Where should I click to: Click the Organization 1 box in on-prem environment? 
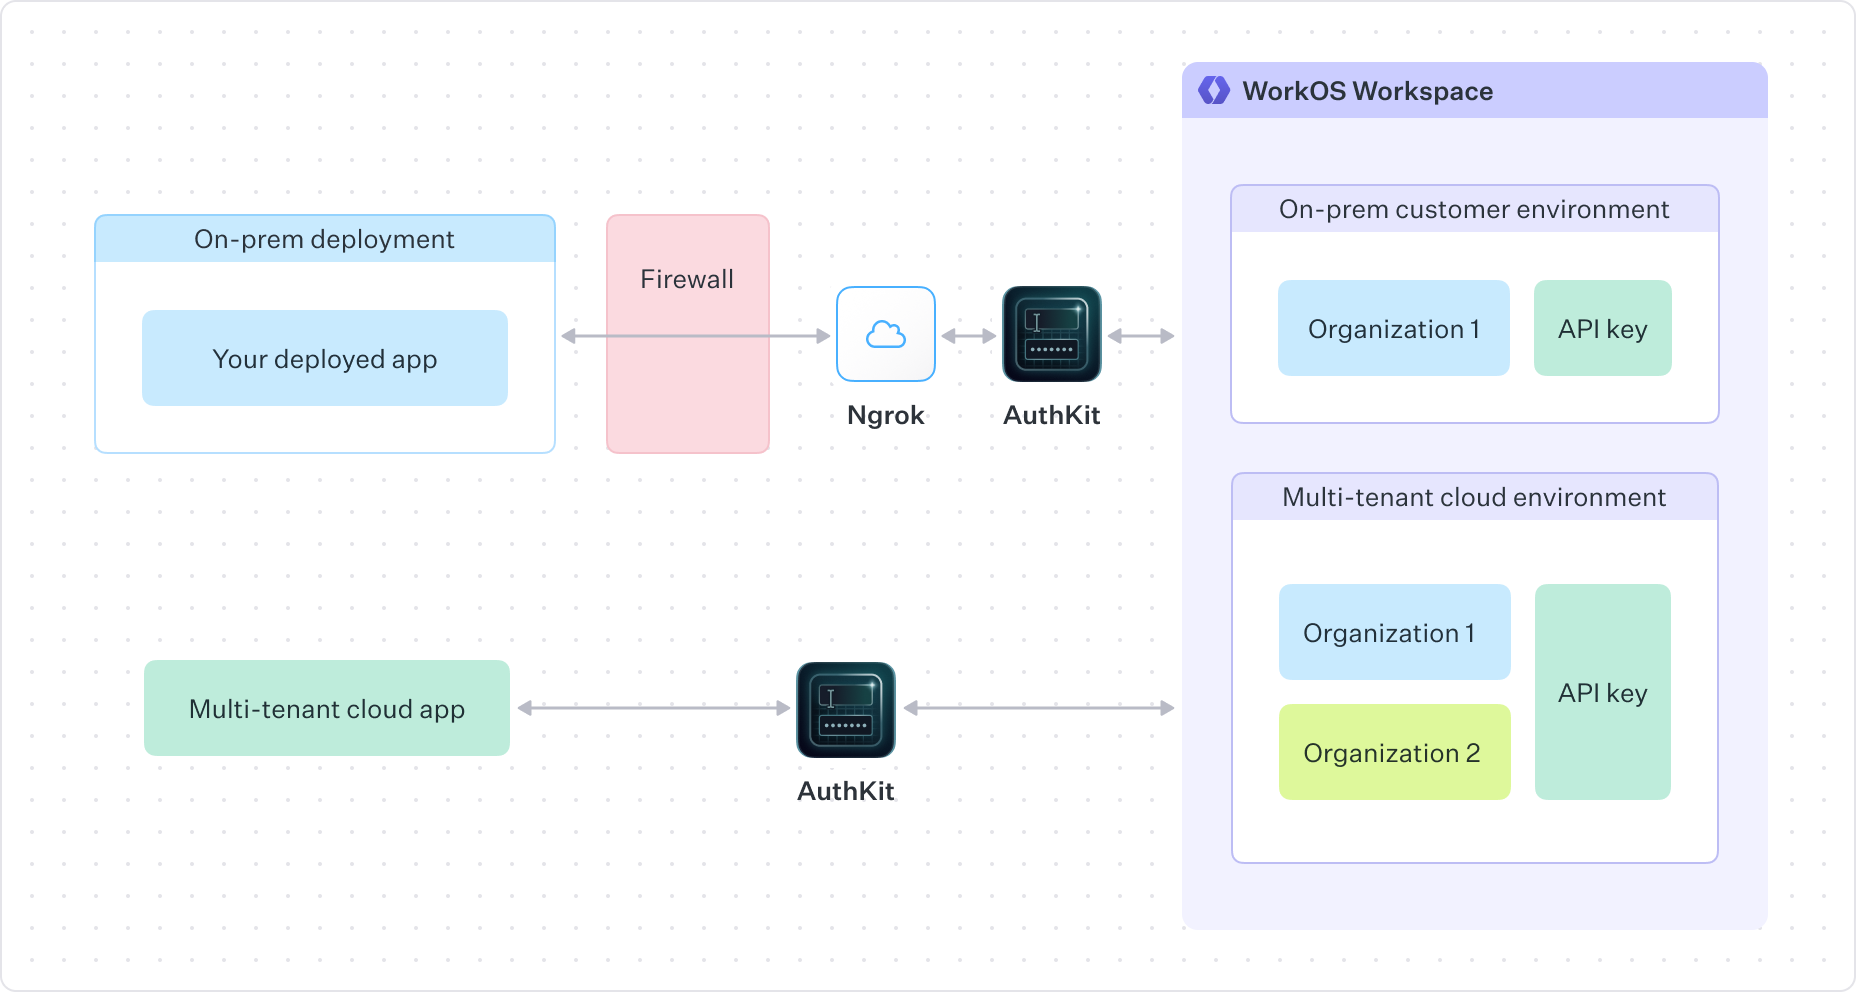pos(1393,328)
